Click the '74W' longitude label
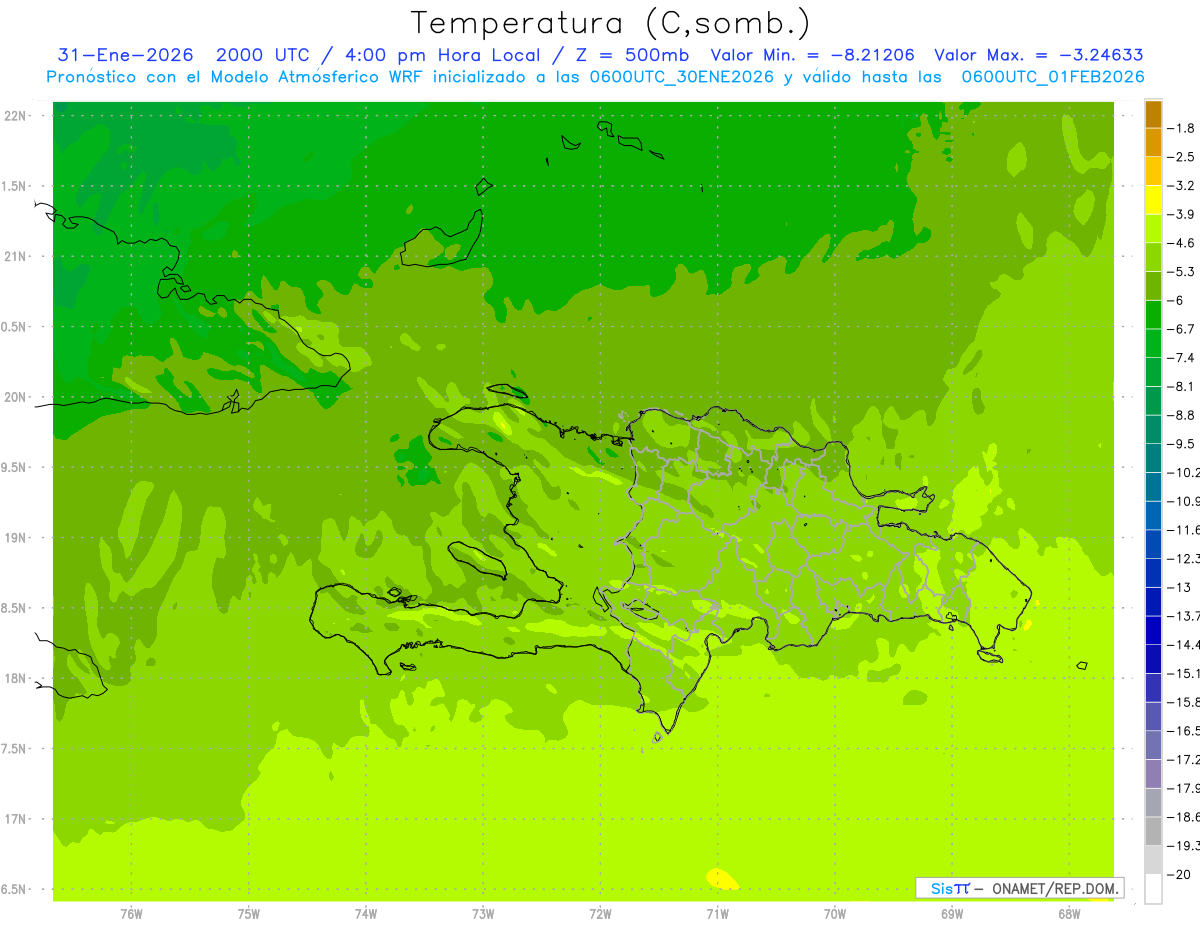The width and height of the screenshot is (1200, 927). 366,914
